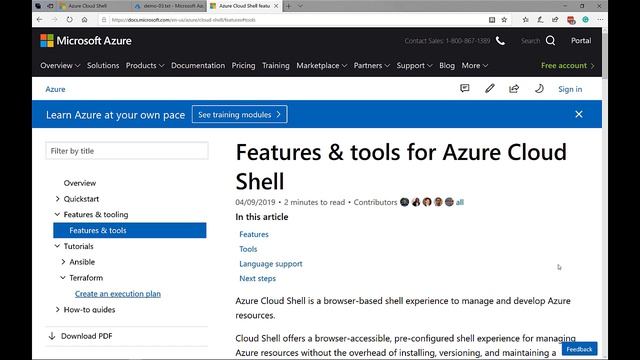Viewport: 640px width, 360px height.
Task: Click the edit pencil icon on docs page
Action: [490, 89]
